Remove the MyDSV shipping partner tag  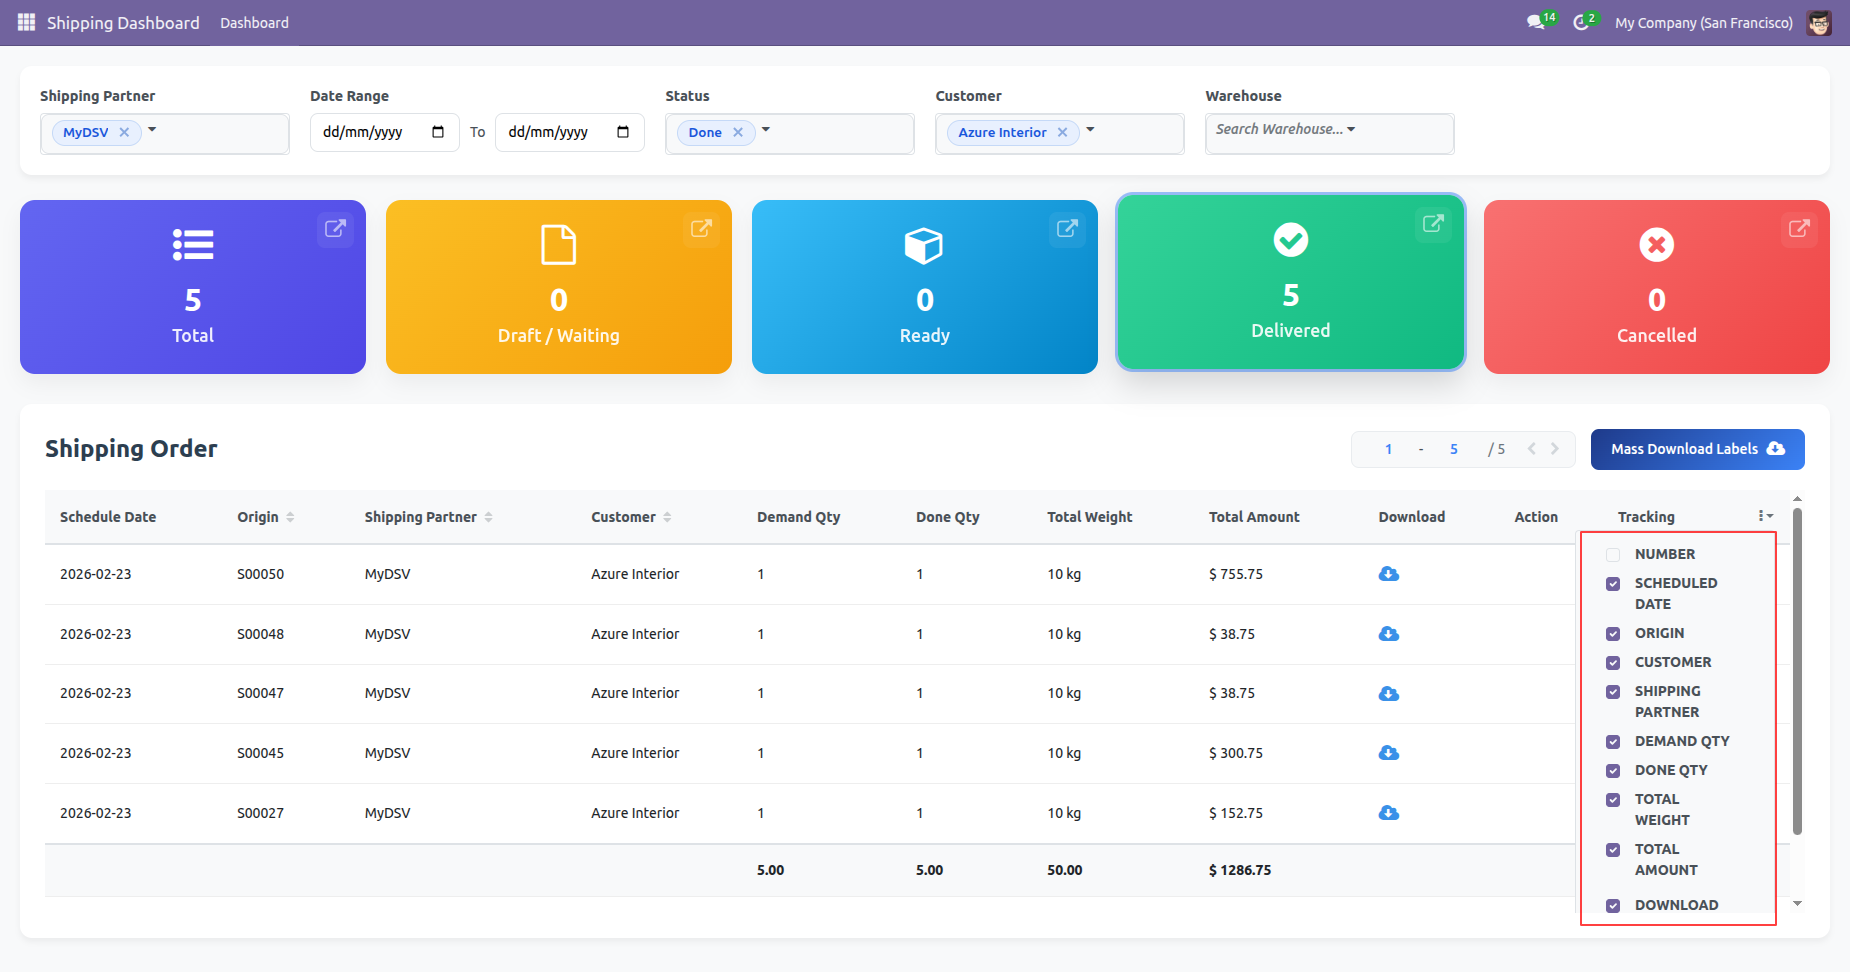[124, 132]
